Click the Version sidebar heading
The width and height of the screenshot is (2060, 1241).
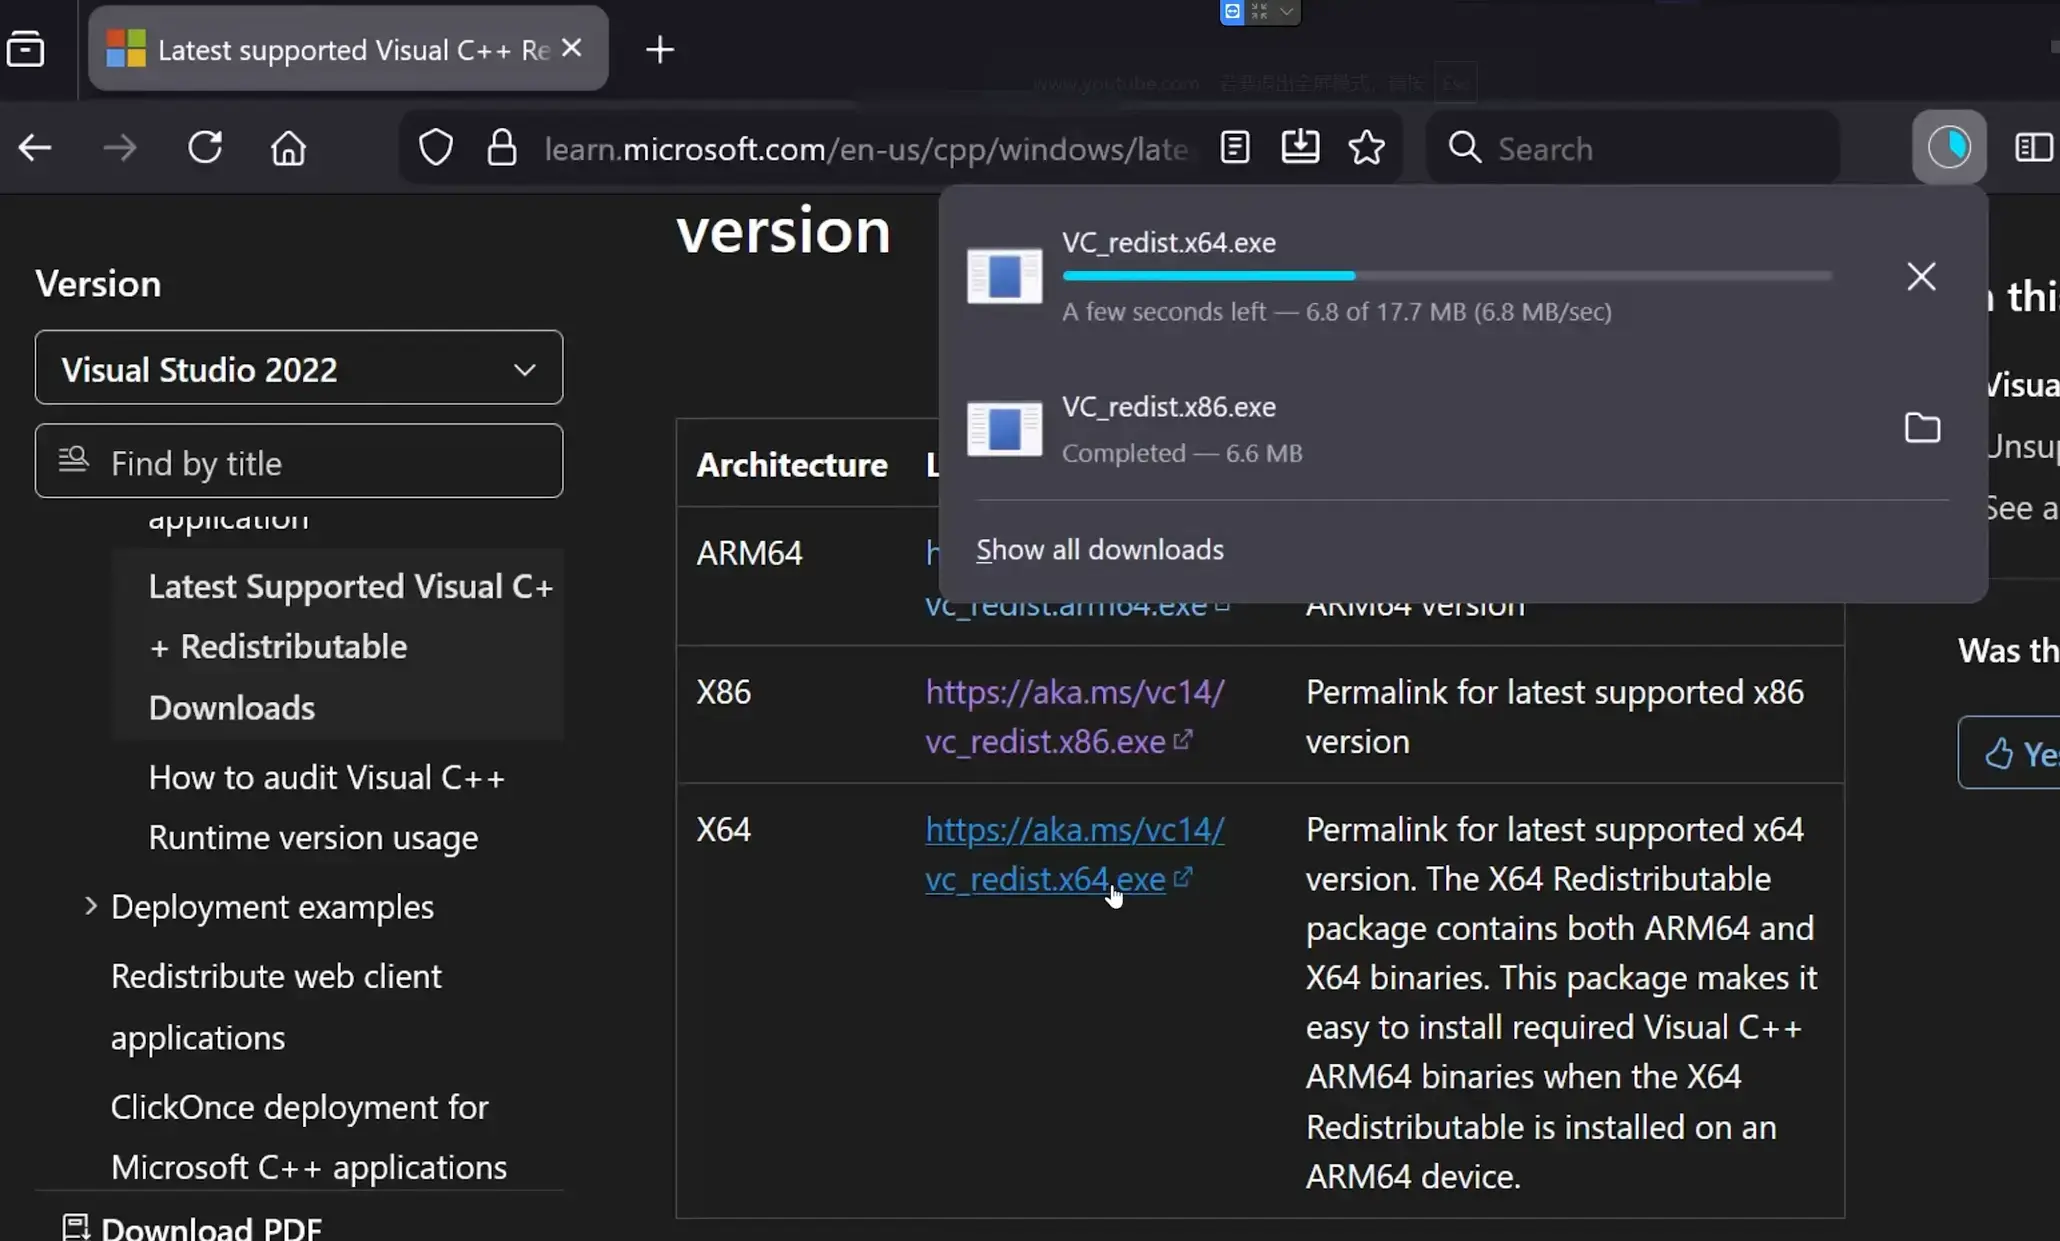(x=98, y=283)
